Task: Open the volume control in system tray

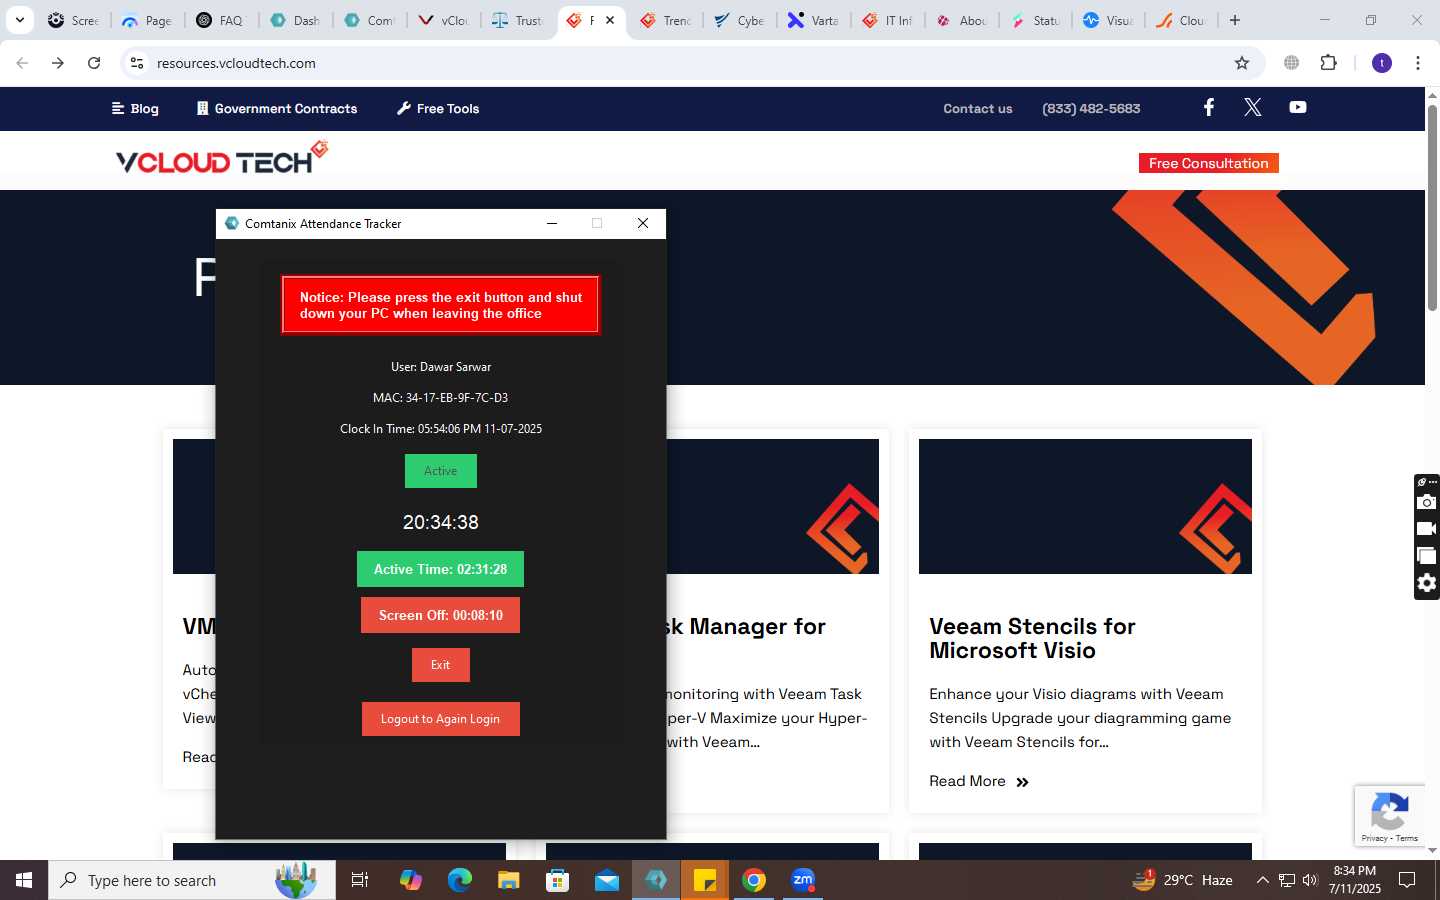Action: pyautogui.click(x=1311, y=880)
